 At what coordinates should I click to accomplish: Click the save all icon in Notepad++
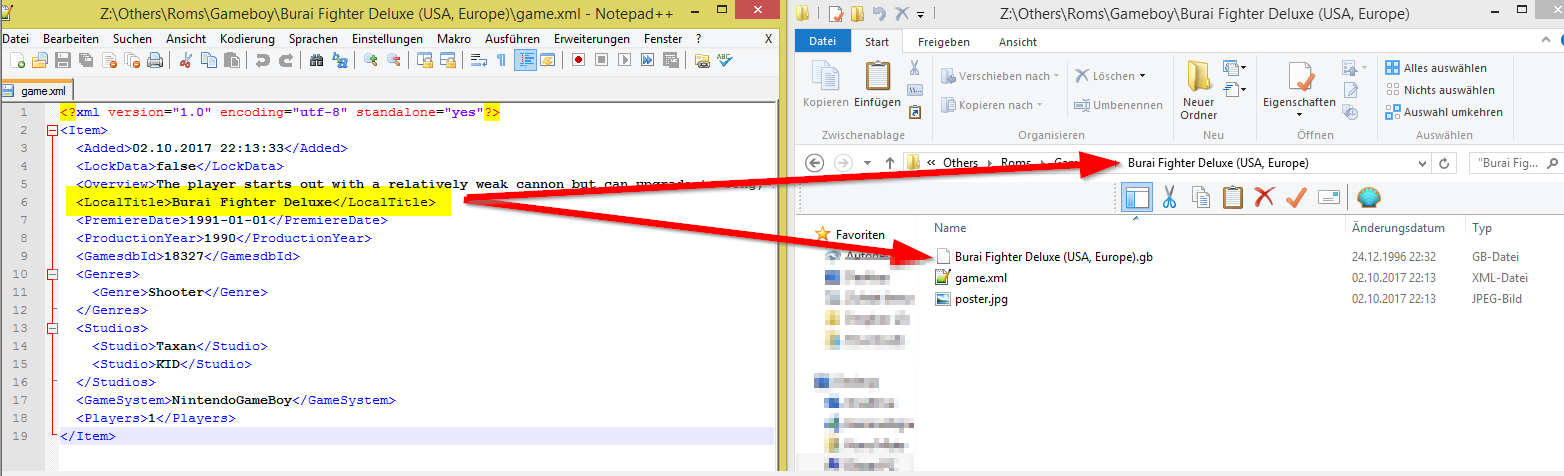click(86, 60)
